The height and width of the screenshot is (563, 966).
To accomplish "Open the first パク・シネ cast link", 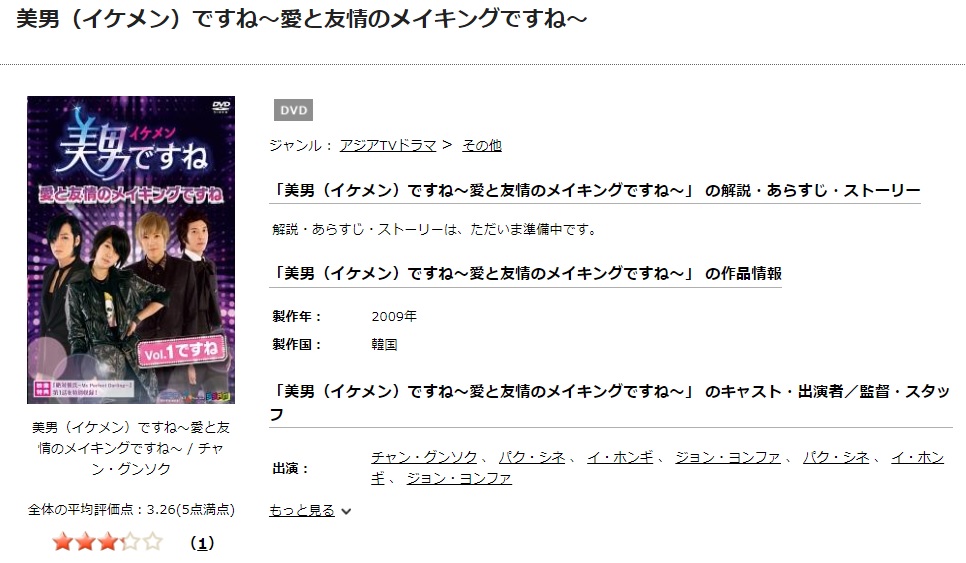I will coord(532,457).
